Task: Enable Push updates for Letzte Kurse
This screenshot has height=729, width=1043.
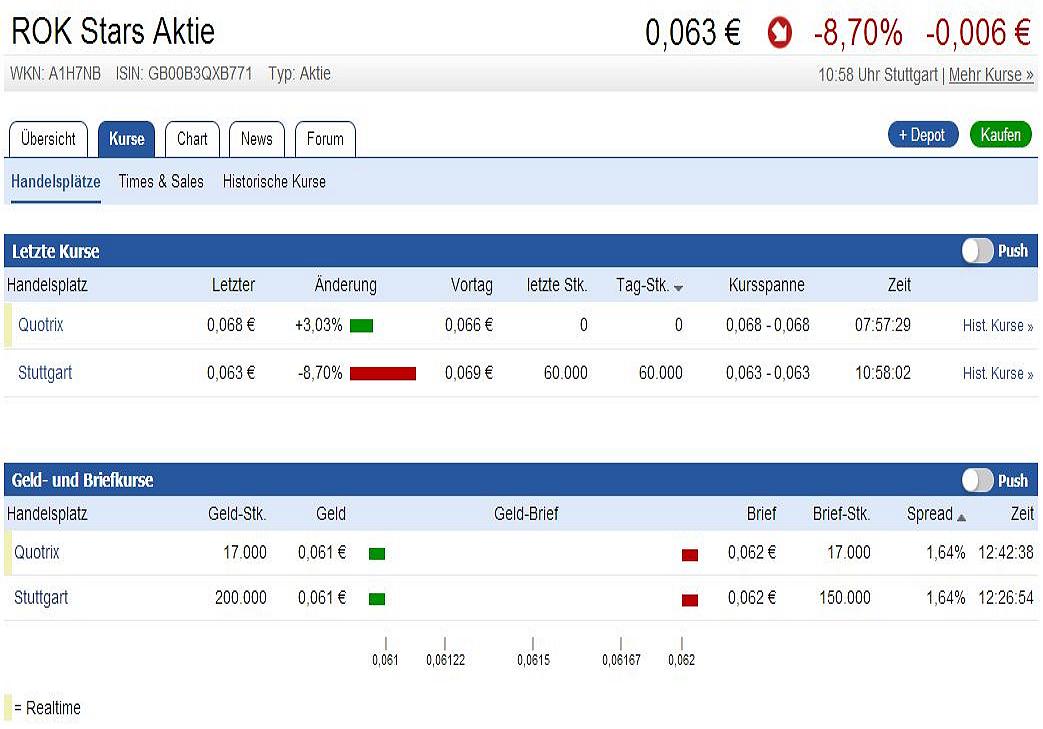Action: coord(978,251)
